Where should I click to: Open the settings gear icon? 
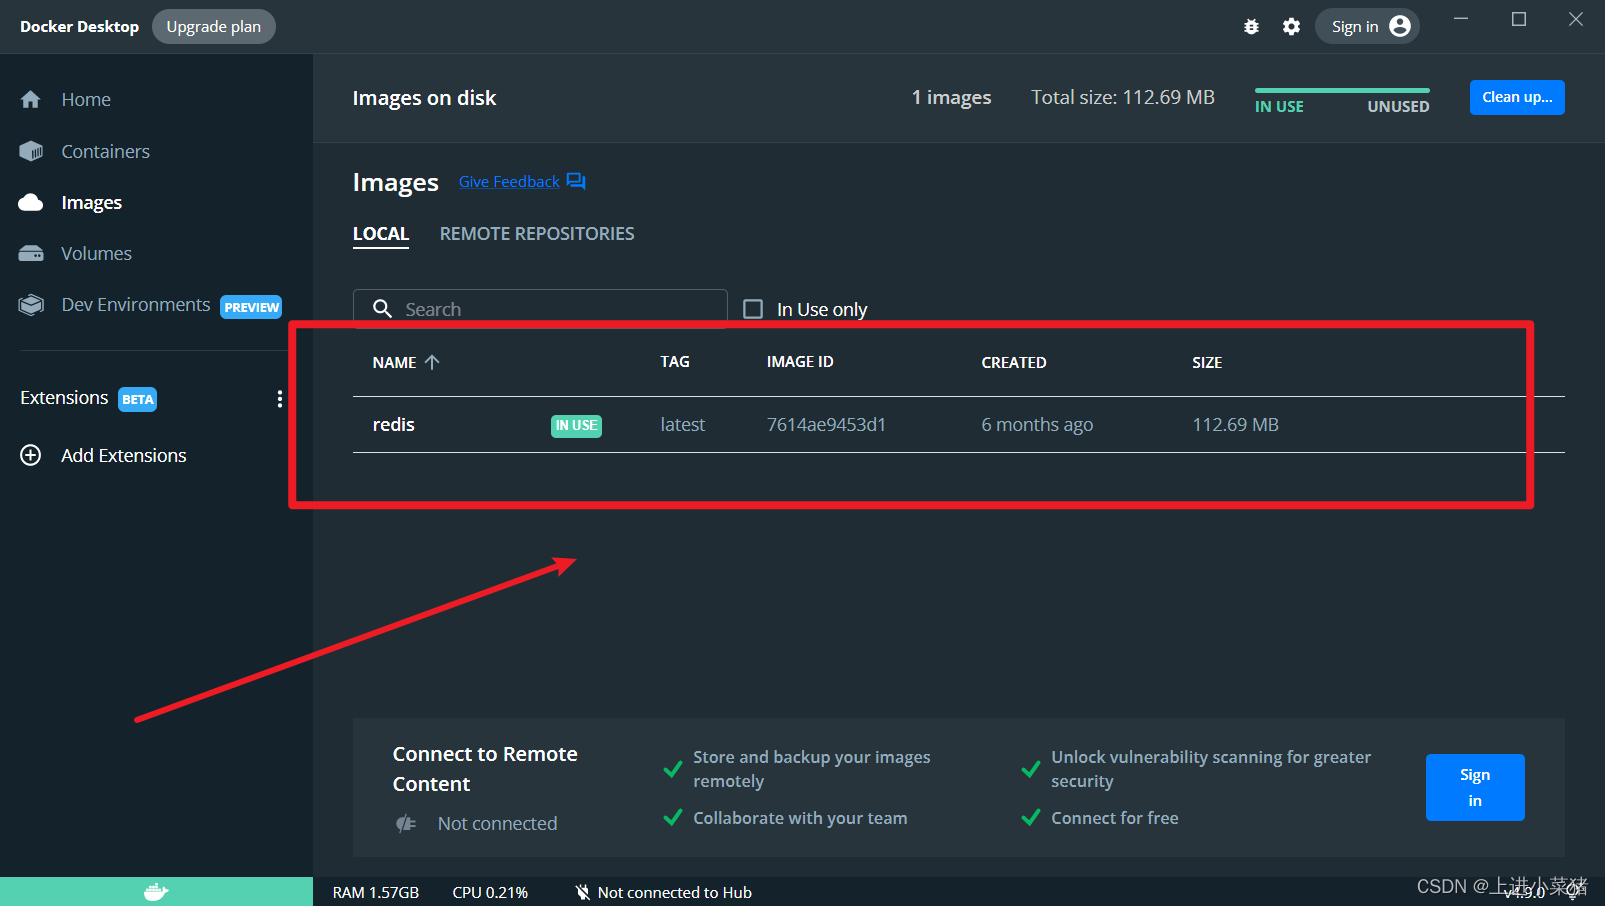(x=1291, y=27)
